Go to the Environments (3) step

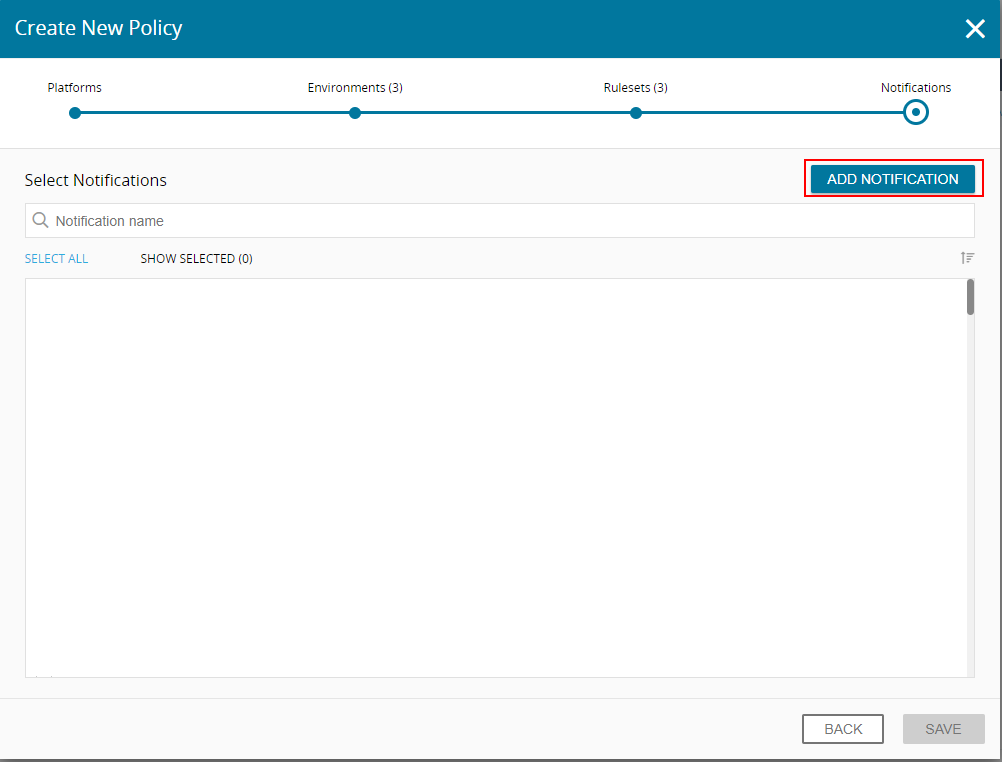[x=355, y=113]
